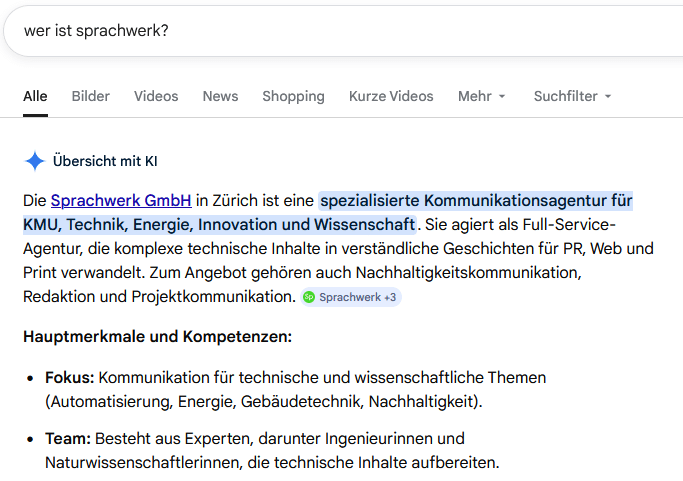This screenshot has height=481, width=683.
Task: Open the Suchfilter dropdown
Action: (x=573, y=96)
